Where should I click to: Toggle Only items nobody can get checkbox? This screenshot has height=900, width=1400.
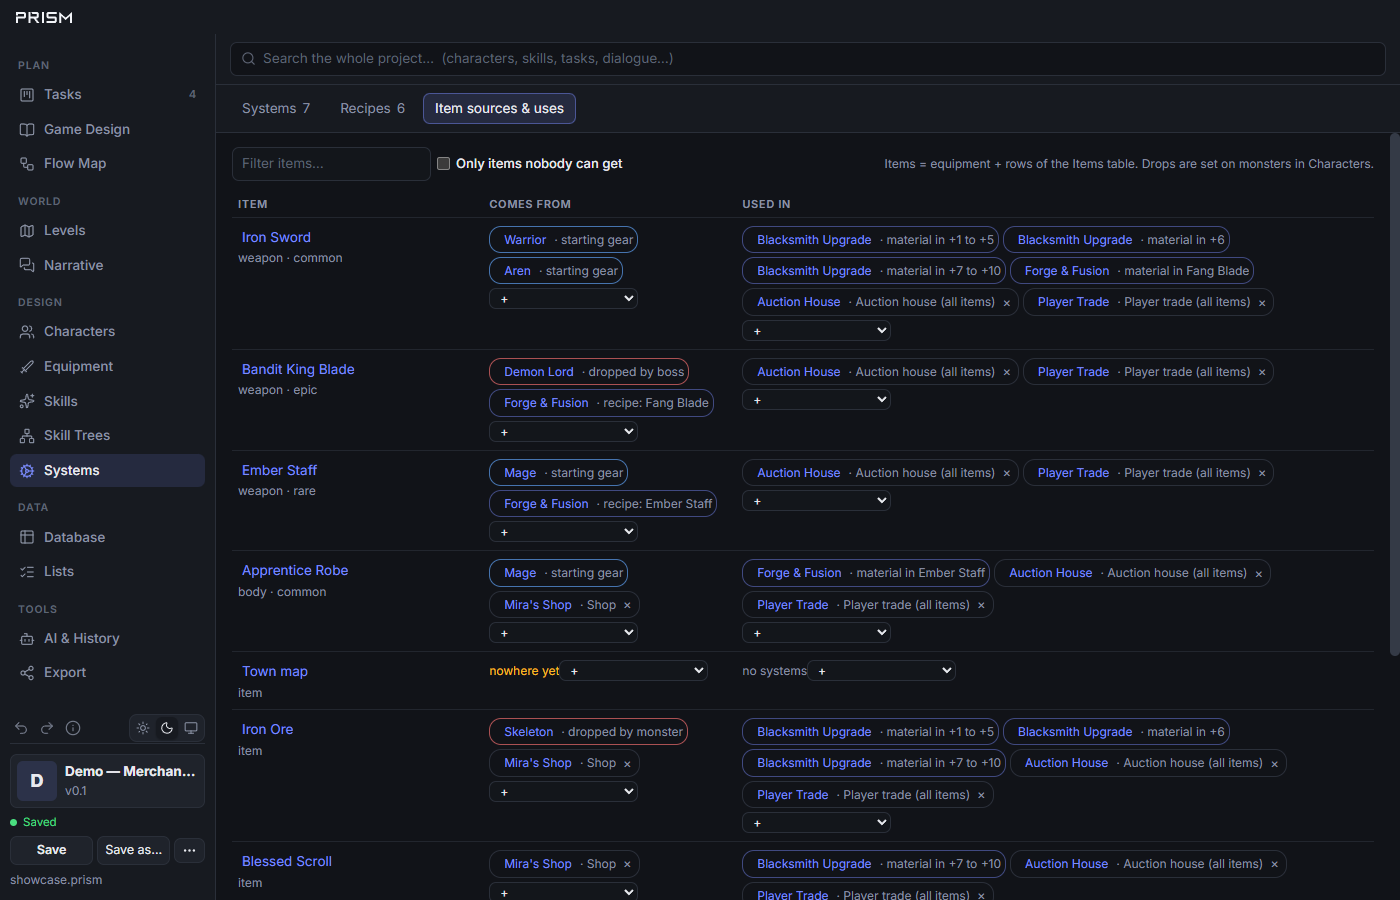[443, 163]
